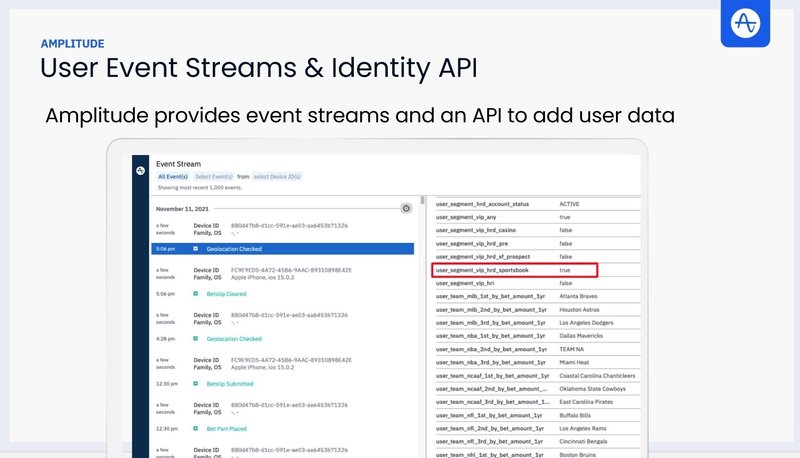Click user_segment_vip_any property
The width and height of the screenshot is (800, 458).
466,217
